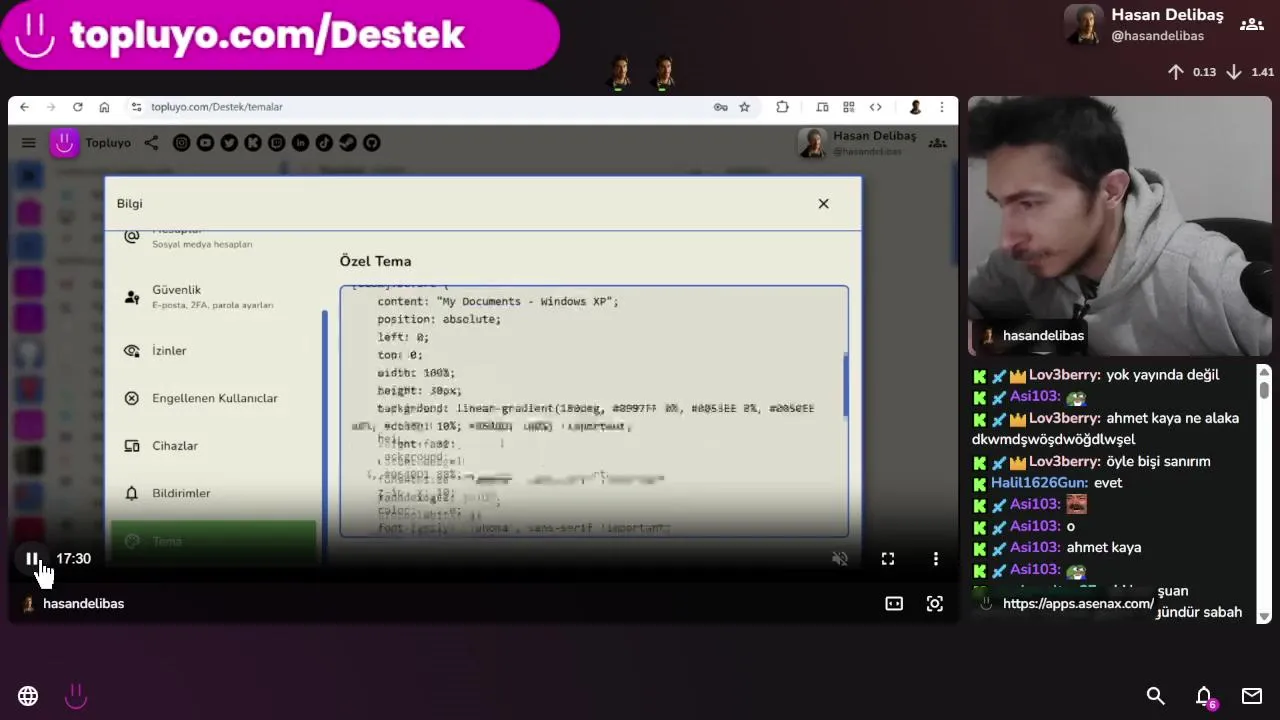The height and width of the screenshot is (720, 1280).
Task: Open the streamed browser's three-dot menu
Action: pyautogui.click(x=941, y=107)
